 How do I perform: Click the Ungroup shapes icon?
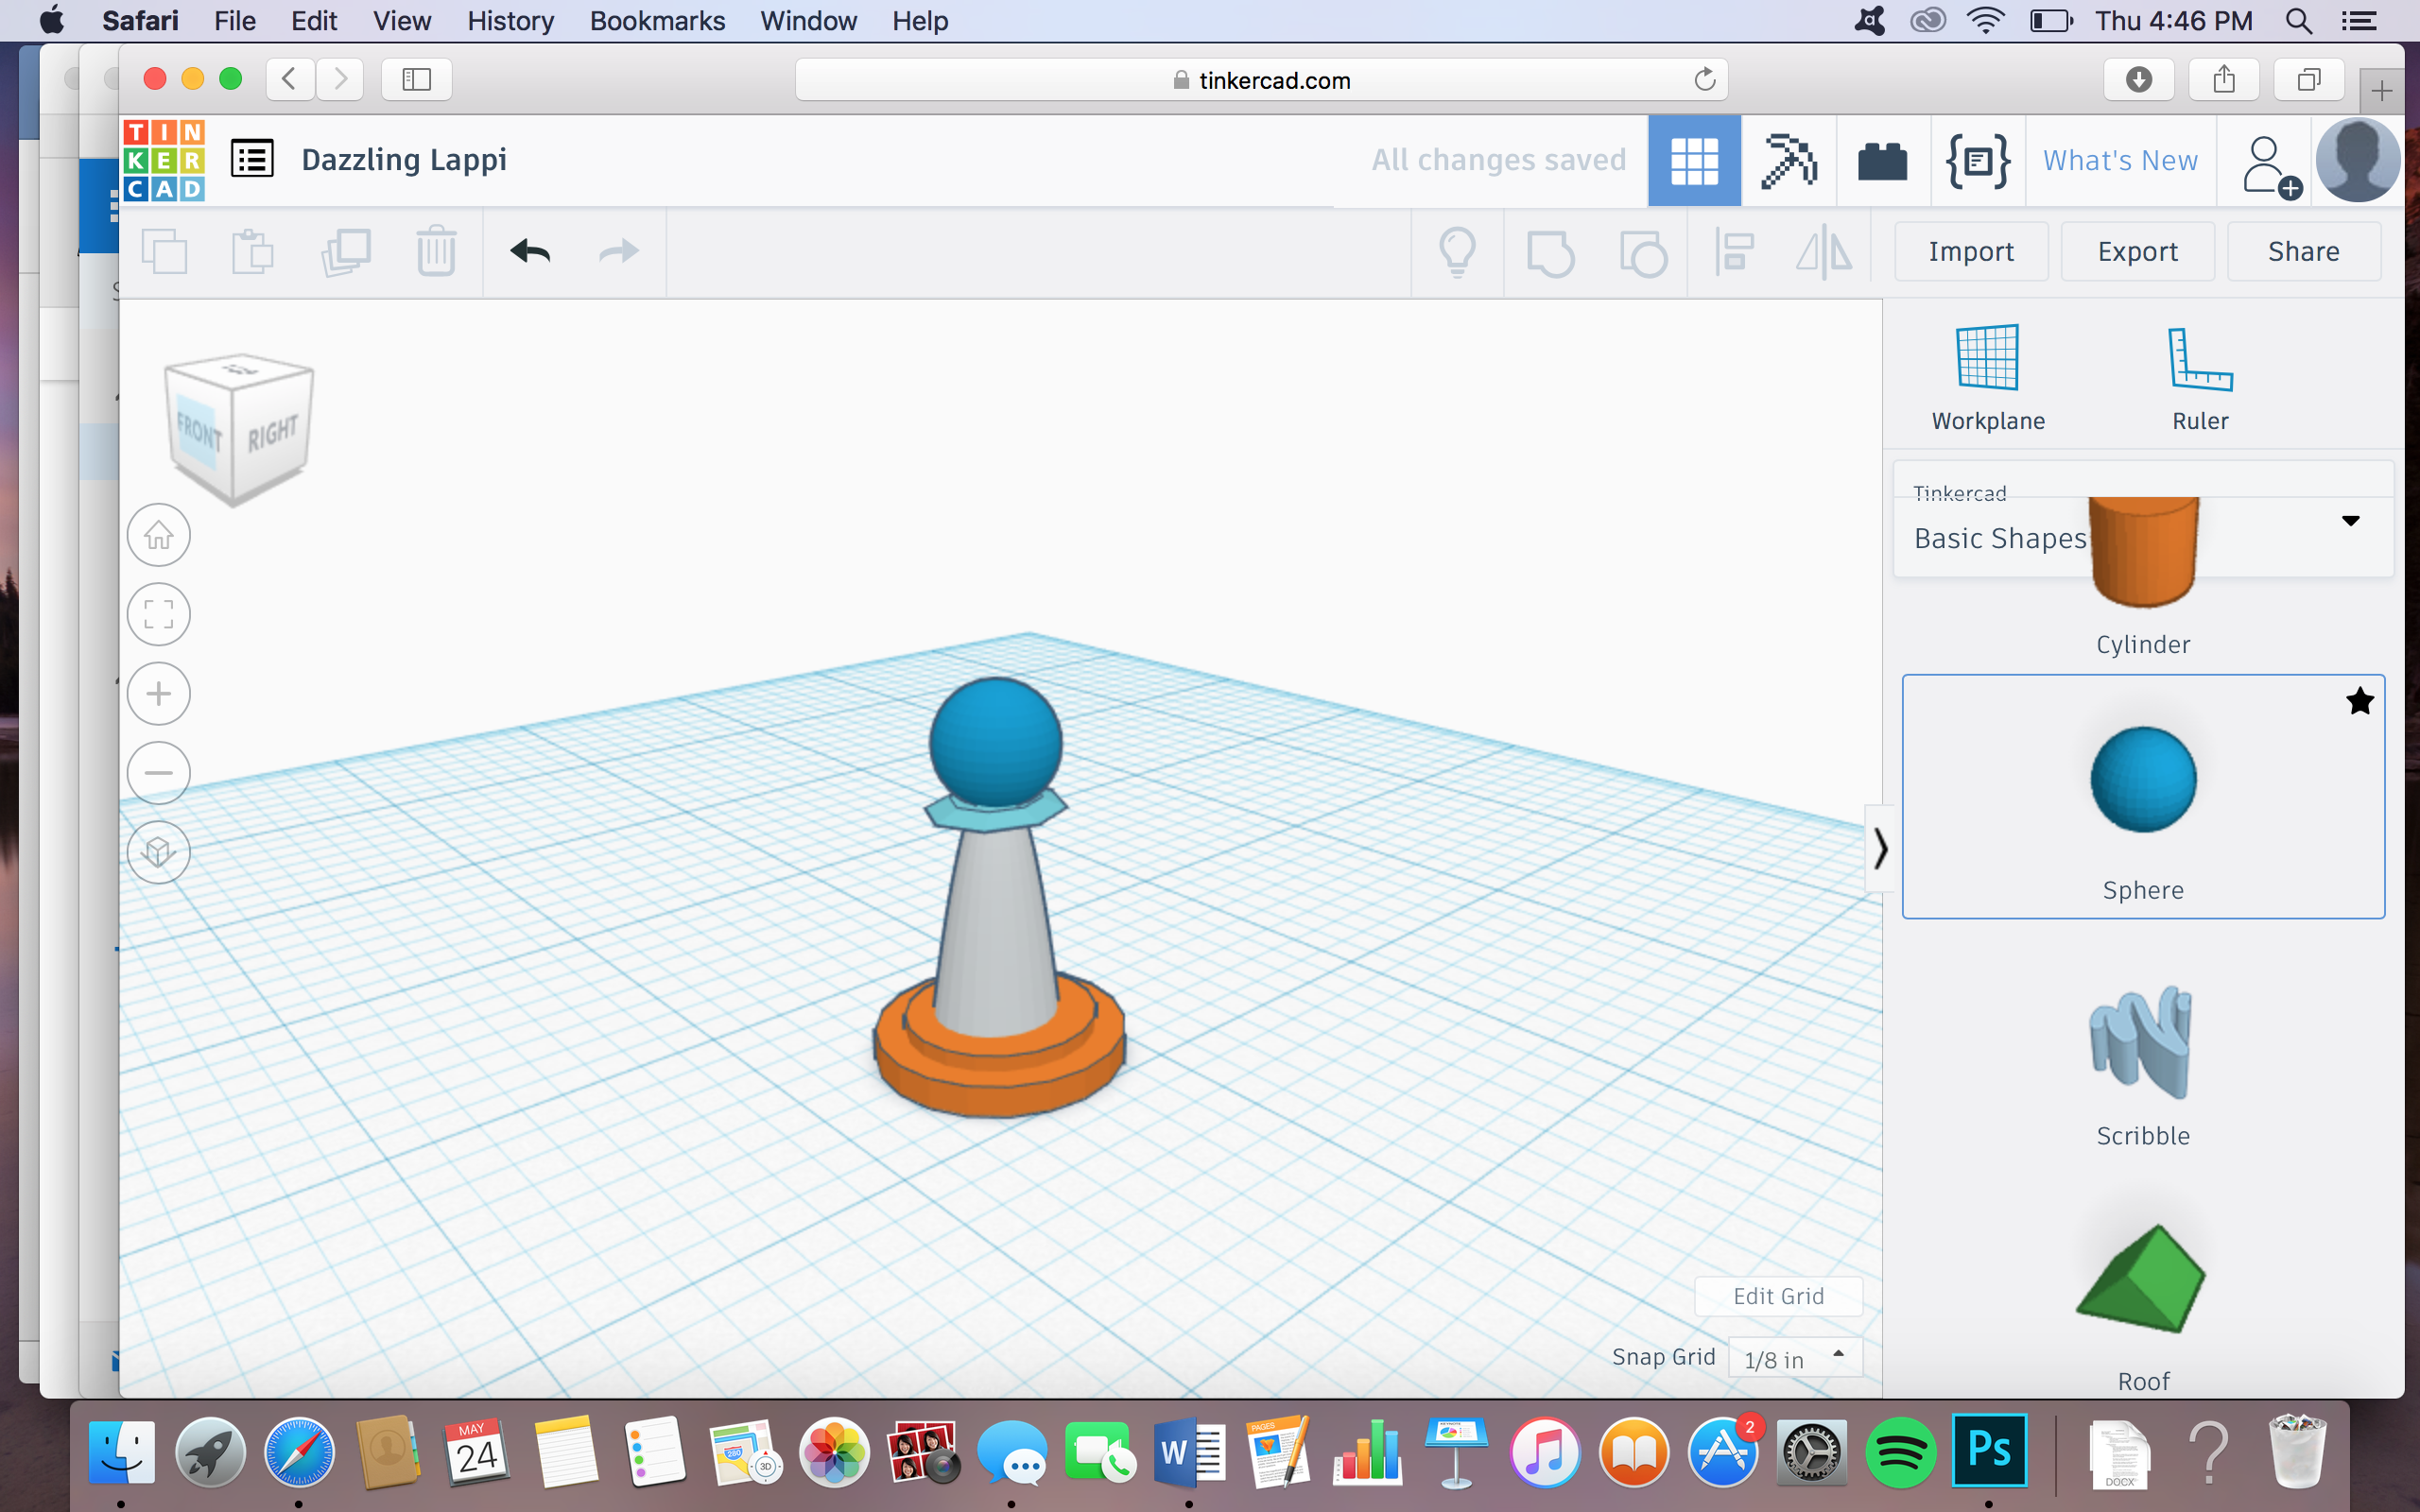click(1643, 252)
